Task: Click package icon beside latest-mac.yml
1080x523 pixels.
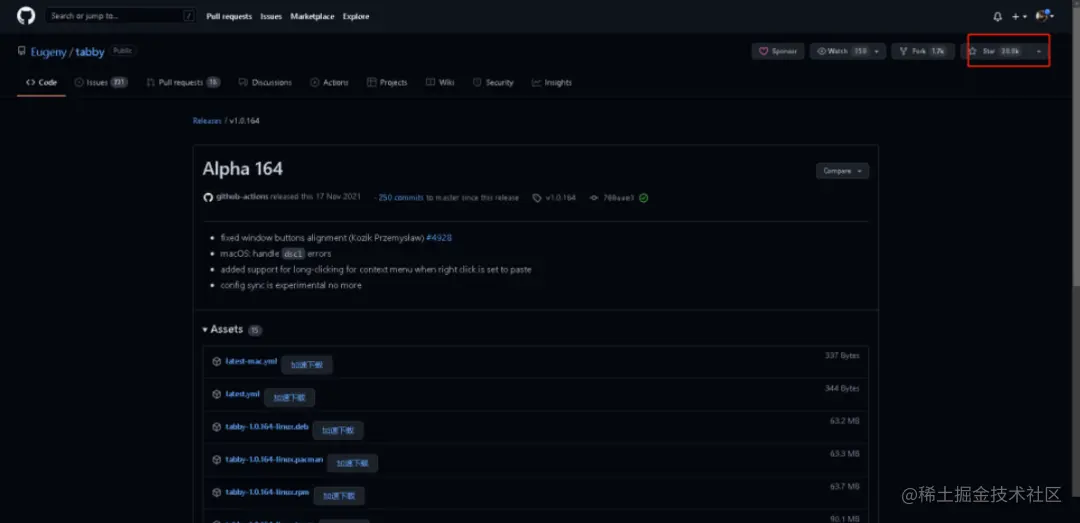Action: pyautogui.click(x=216, y=361)
